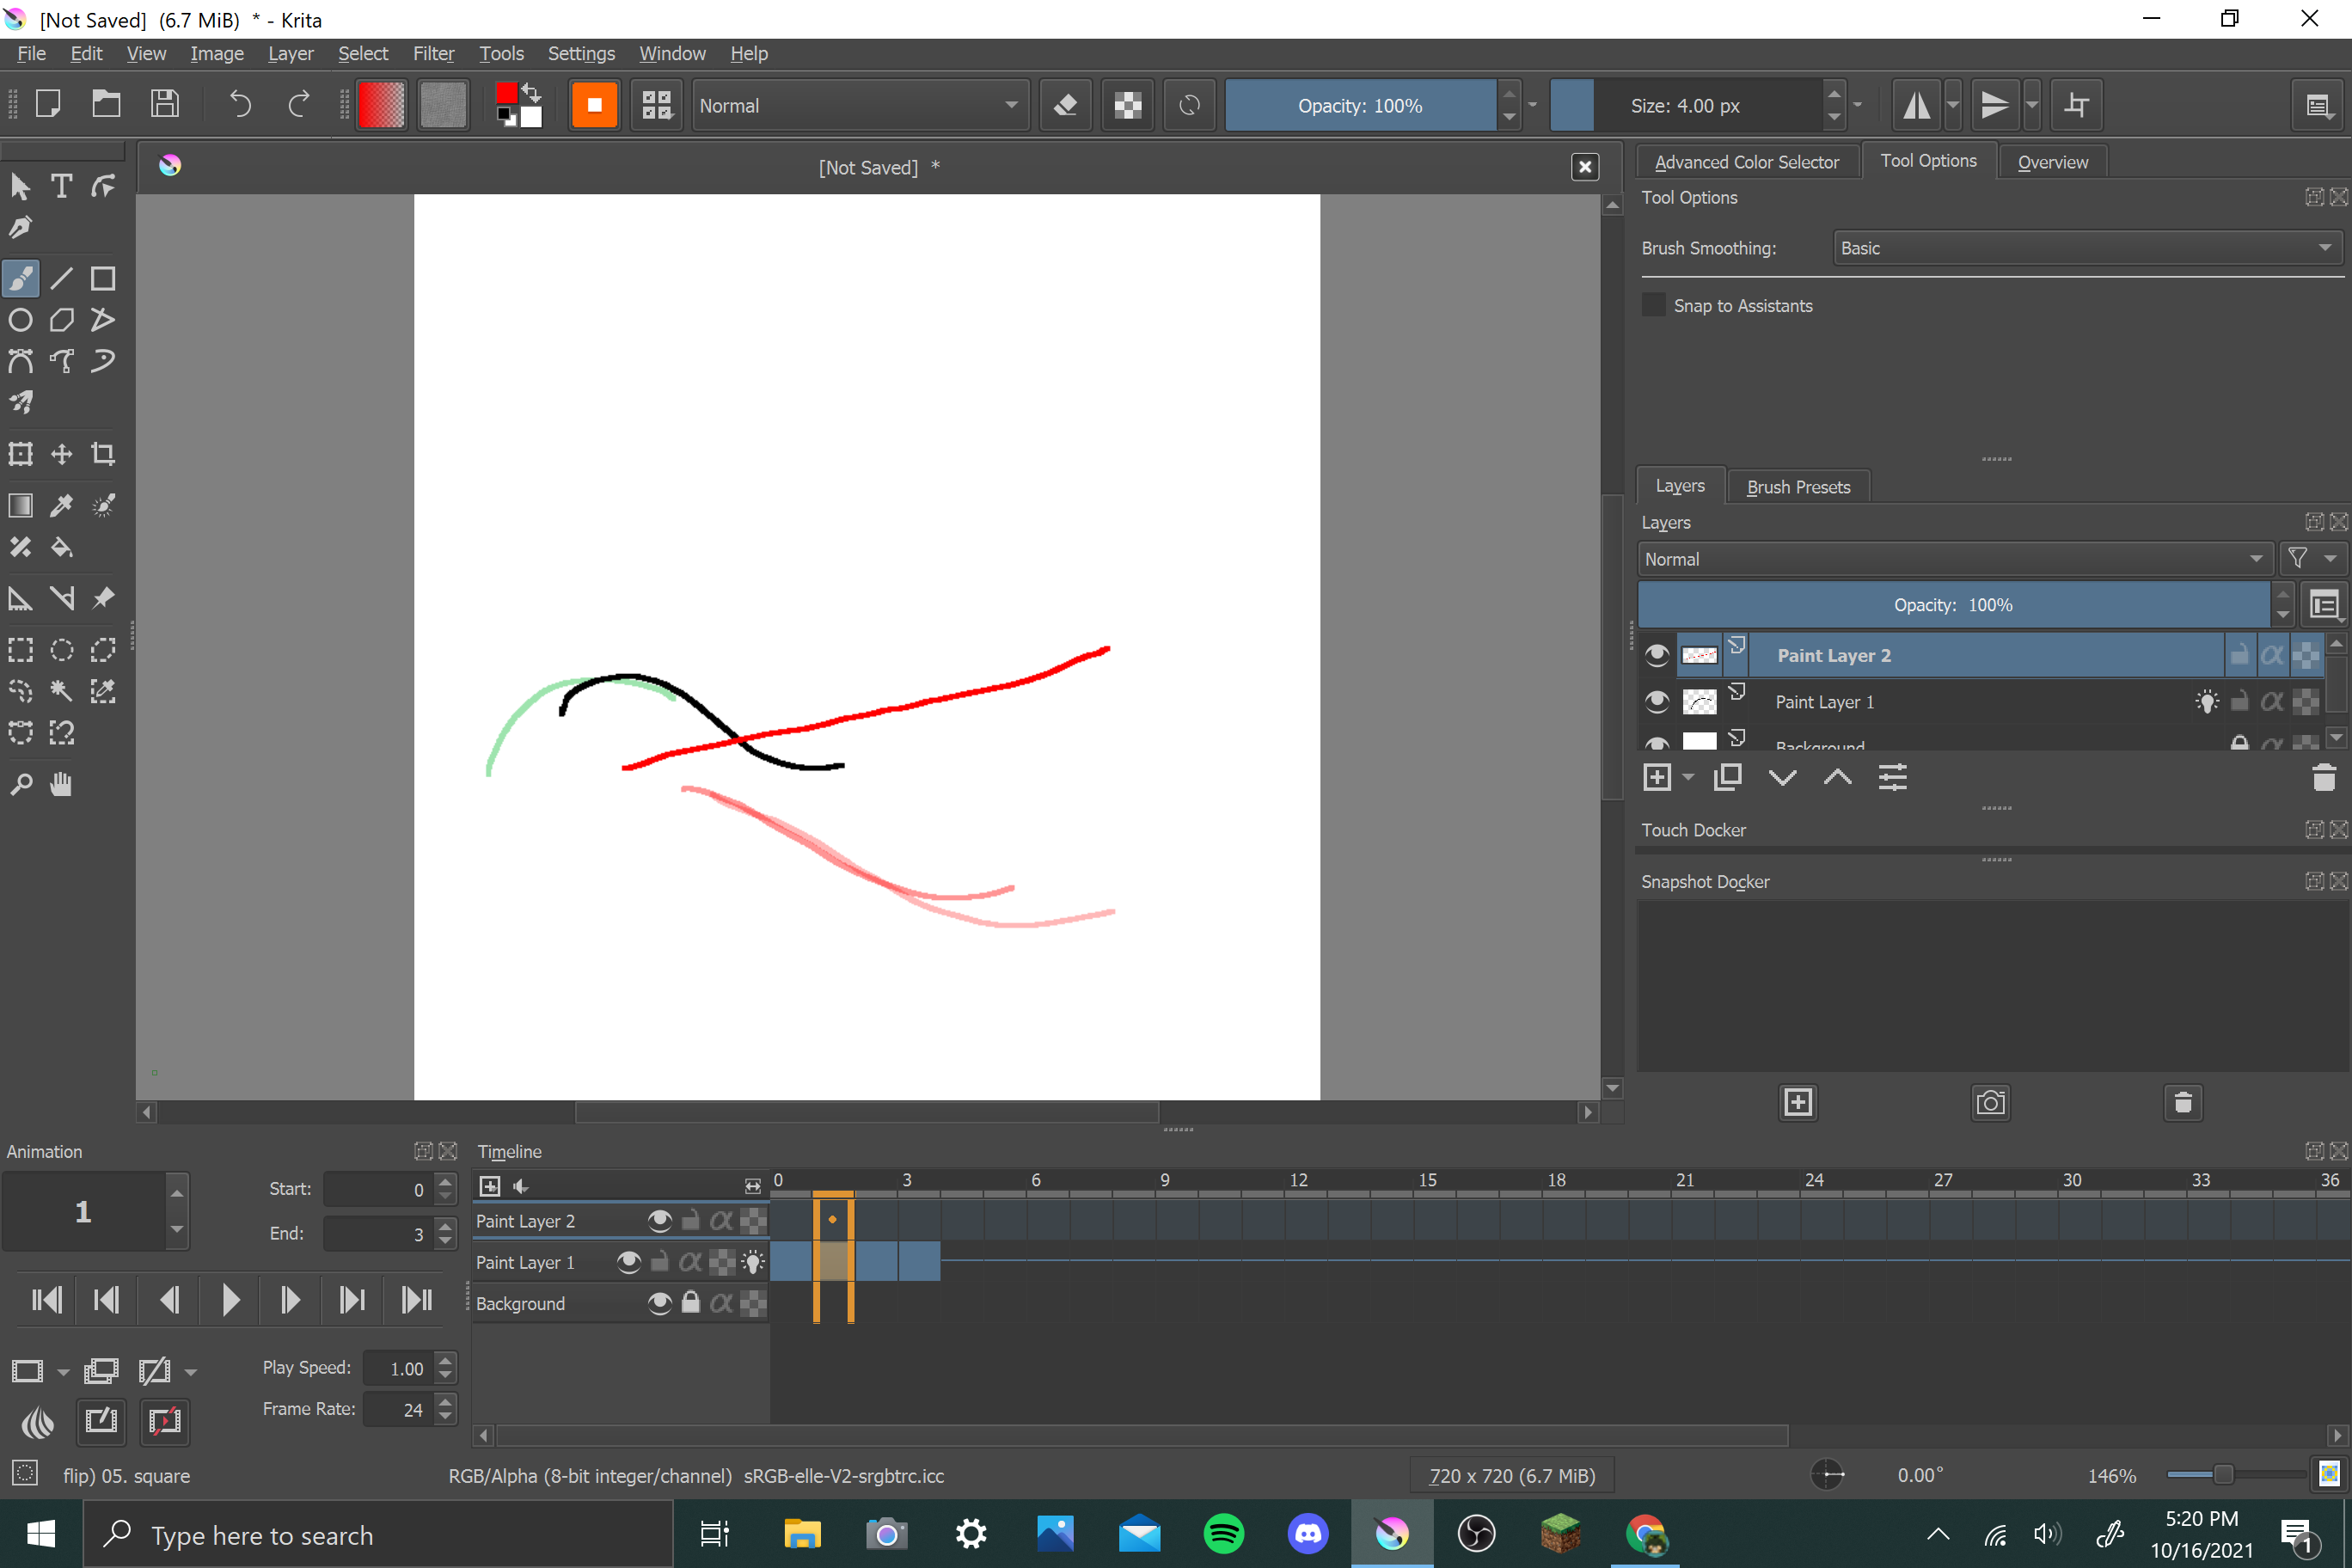Activate the Fill tool
Viewport: 2352px width, 1568px height.
[x=62, y=547]
